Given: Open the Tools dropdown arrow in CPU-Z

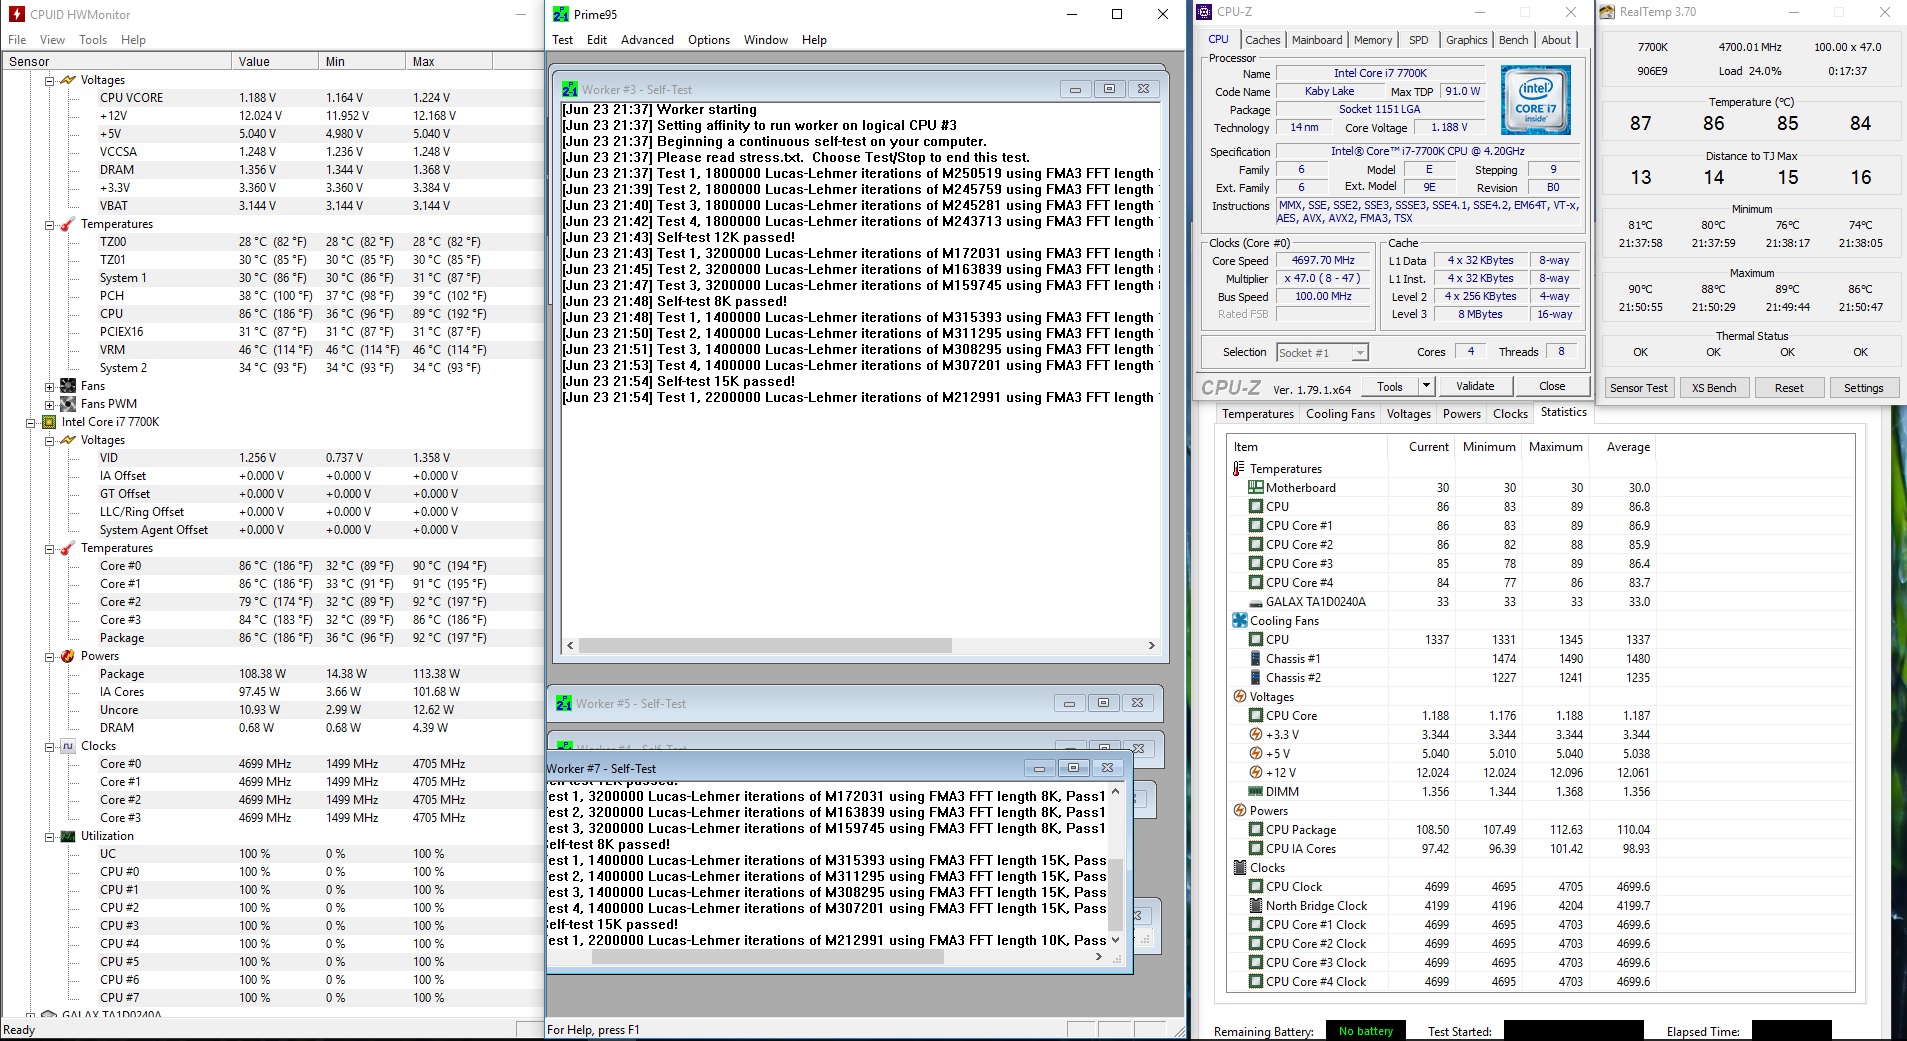Looking at the screenshot, I should tap(1427, 386).
